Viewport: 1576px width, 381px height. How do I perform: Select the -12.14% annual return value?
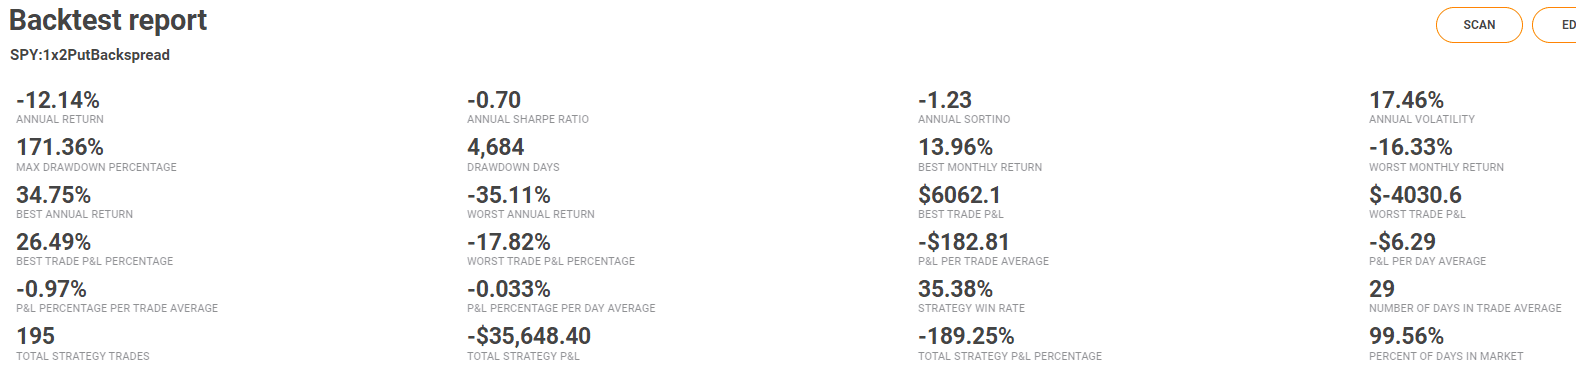58,100
